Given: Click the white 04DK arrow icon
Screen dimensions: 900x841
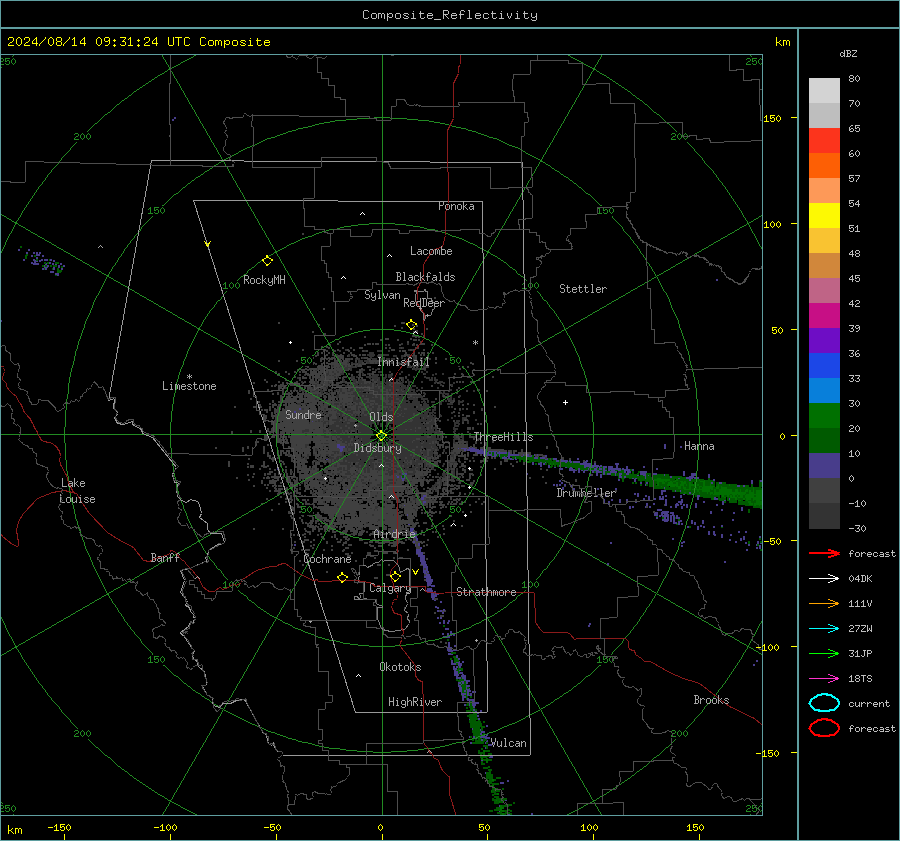Looking at the screenshot, I should point(824,579).
